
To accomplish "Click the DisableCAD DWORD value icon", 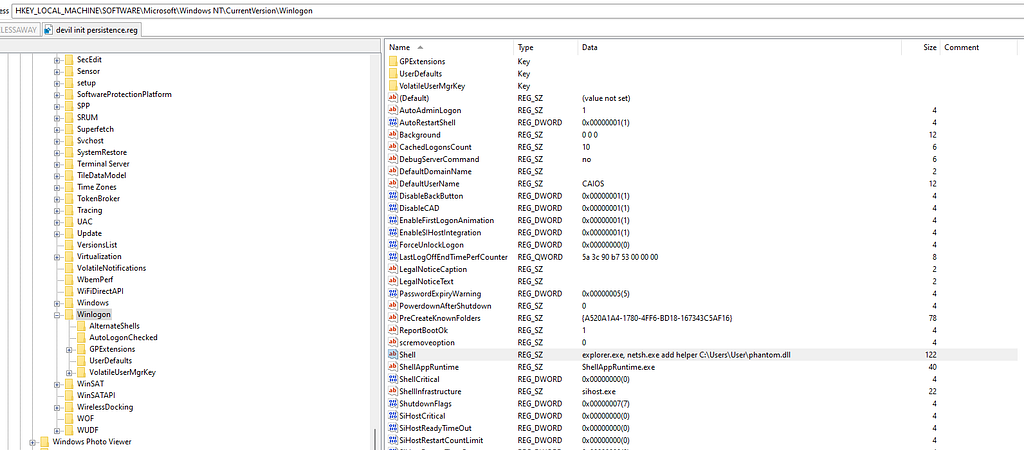I will [392, 208].
